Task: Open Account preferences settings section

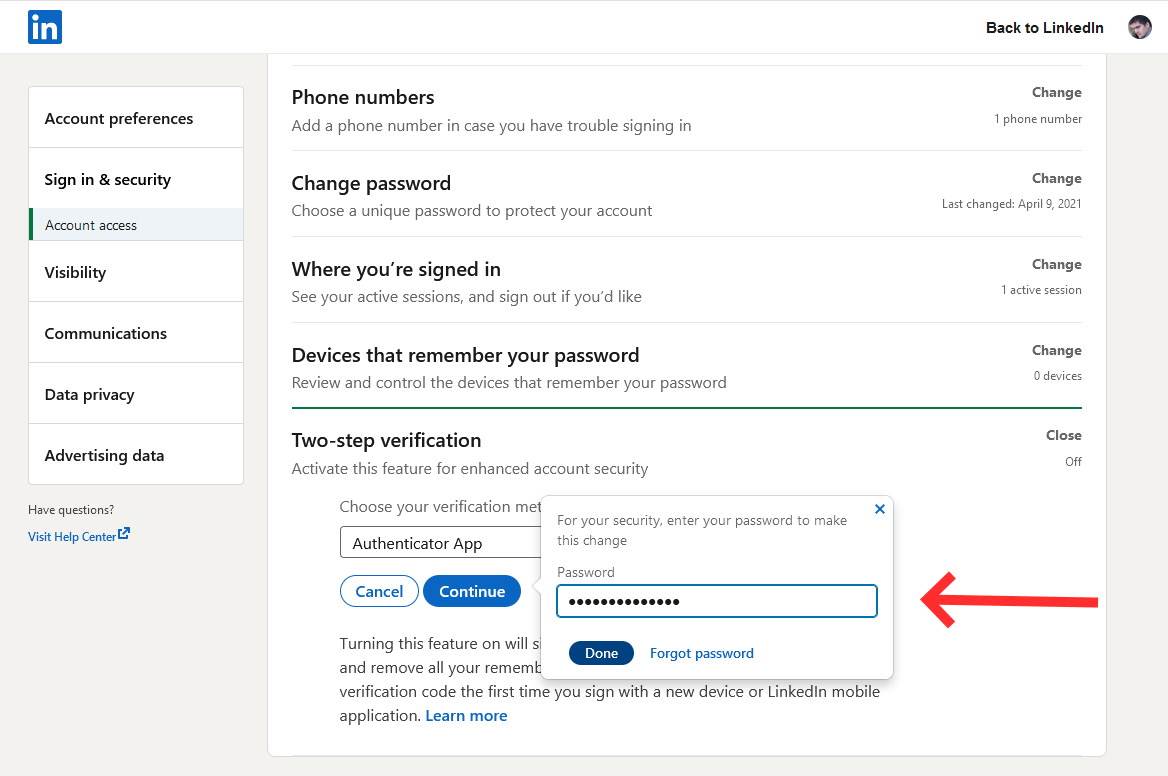Action: pos(119,118)
